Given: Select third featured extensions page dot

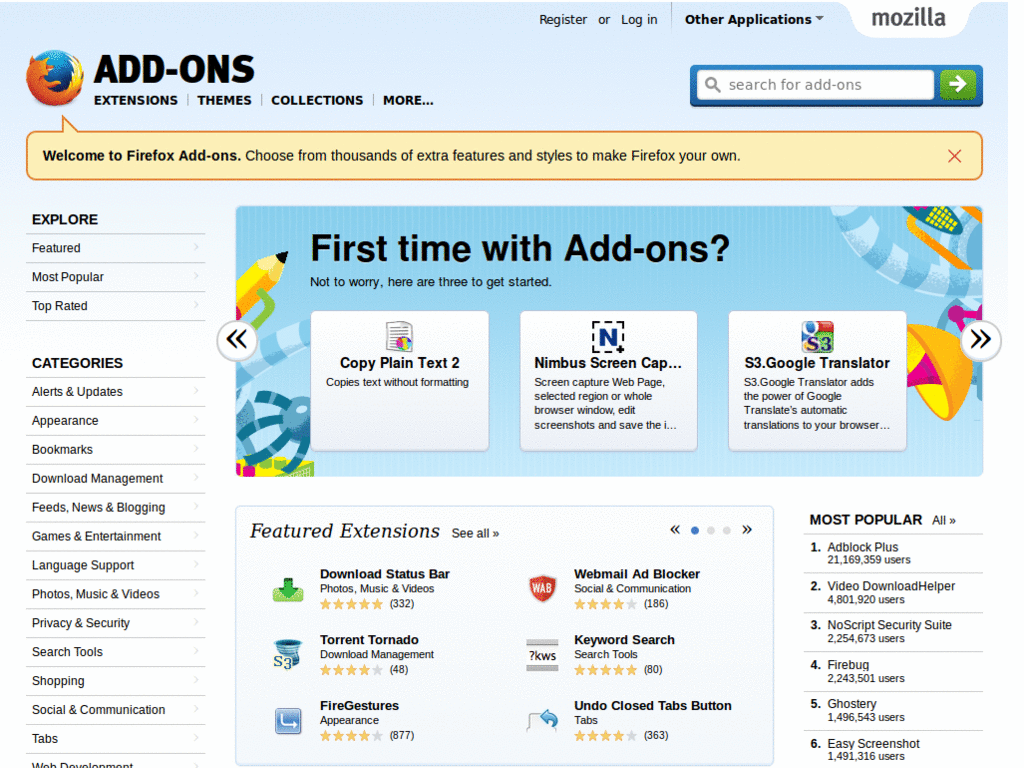Looking at the screenshot, I should (x=726, y=530).
